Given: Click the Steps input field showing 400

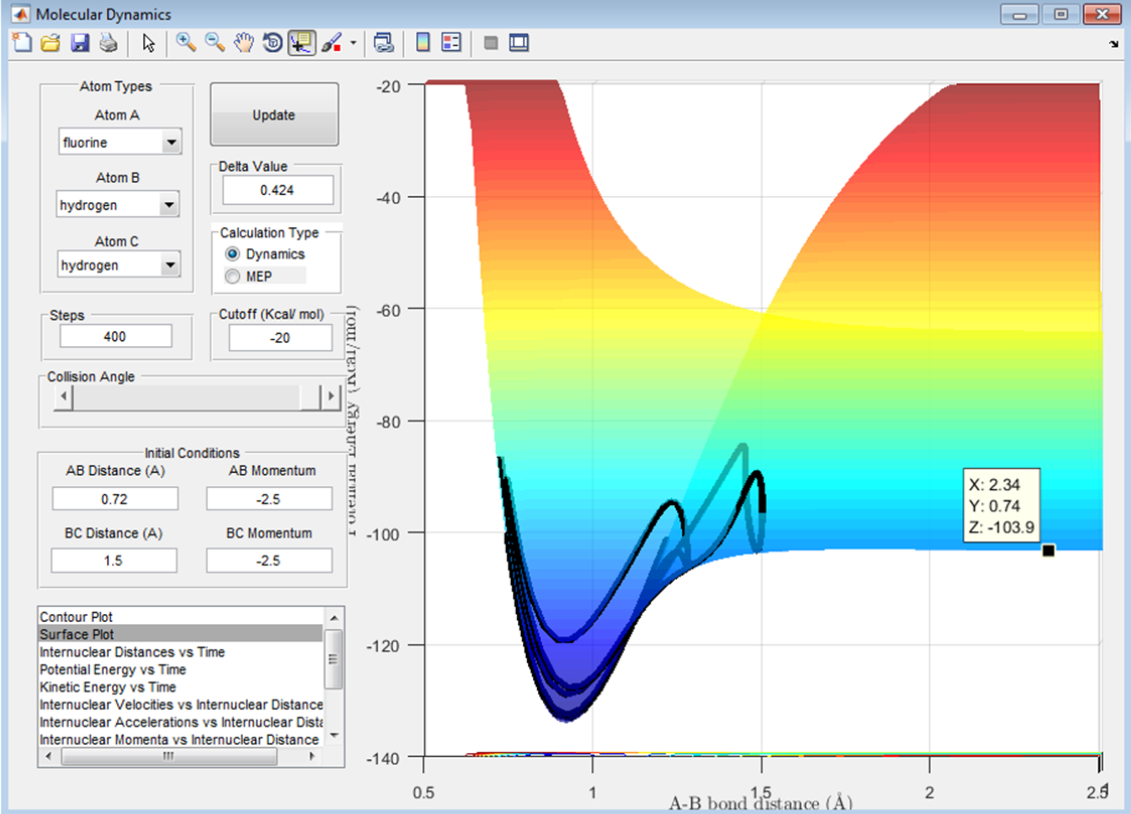Looking at the screenshot, I should tap(115, 337).
